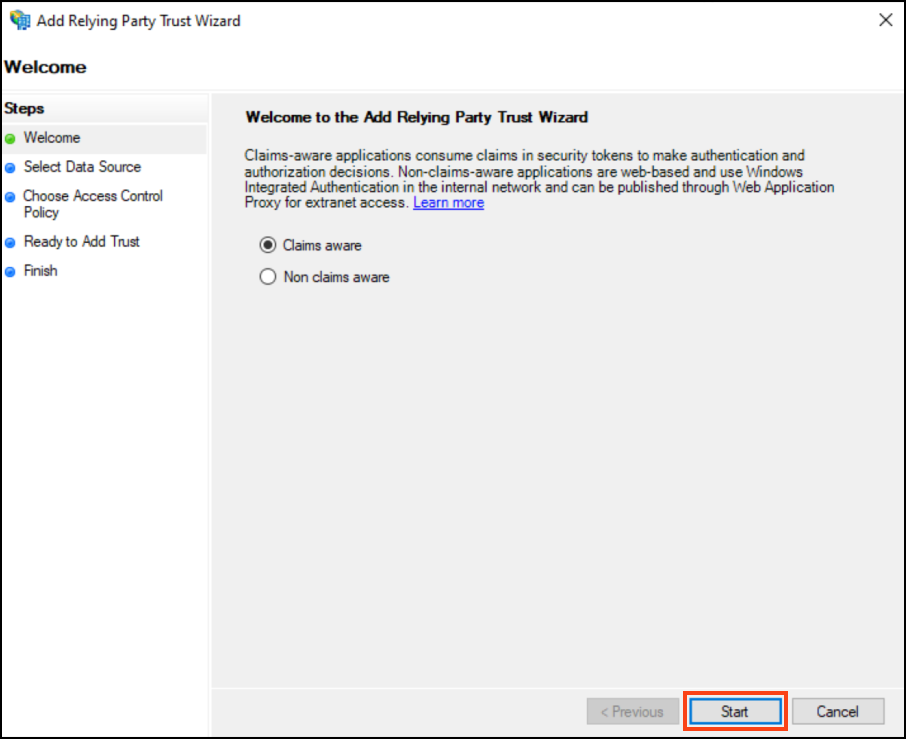Click the Steps panel header
The height and width of the screenshot is (739, 906).
[x=24, y=109]
